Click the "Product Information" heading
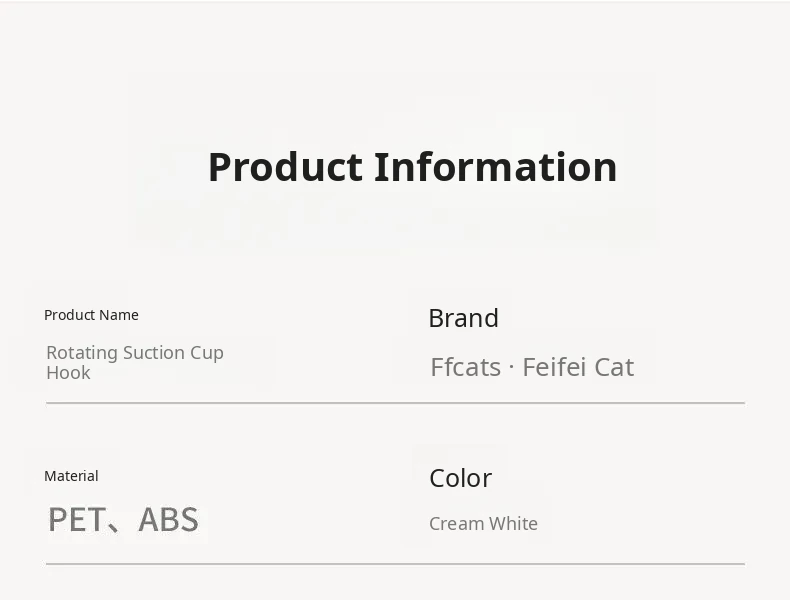The height and width of the screenshot is (600, 790). point(412,167)
